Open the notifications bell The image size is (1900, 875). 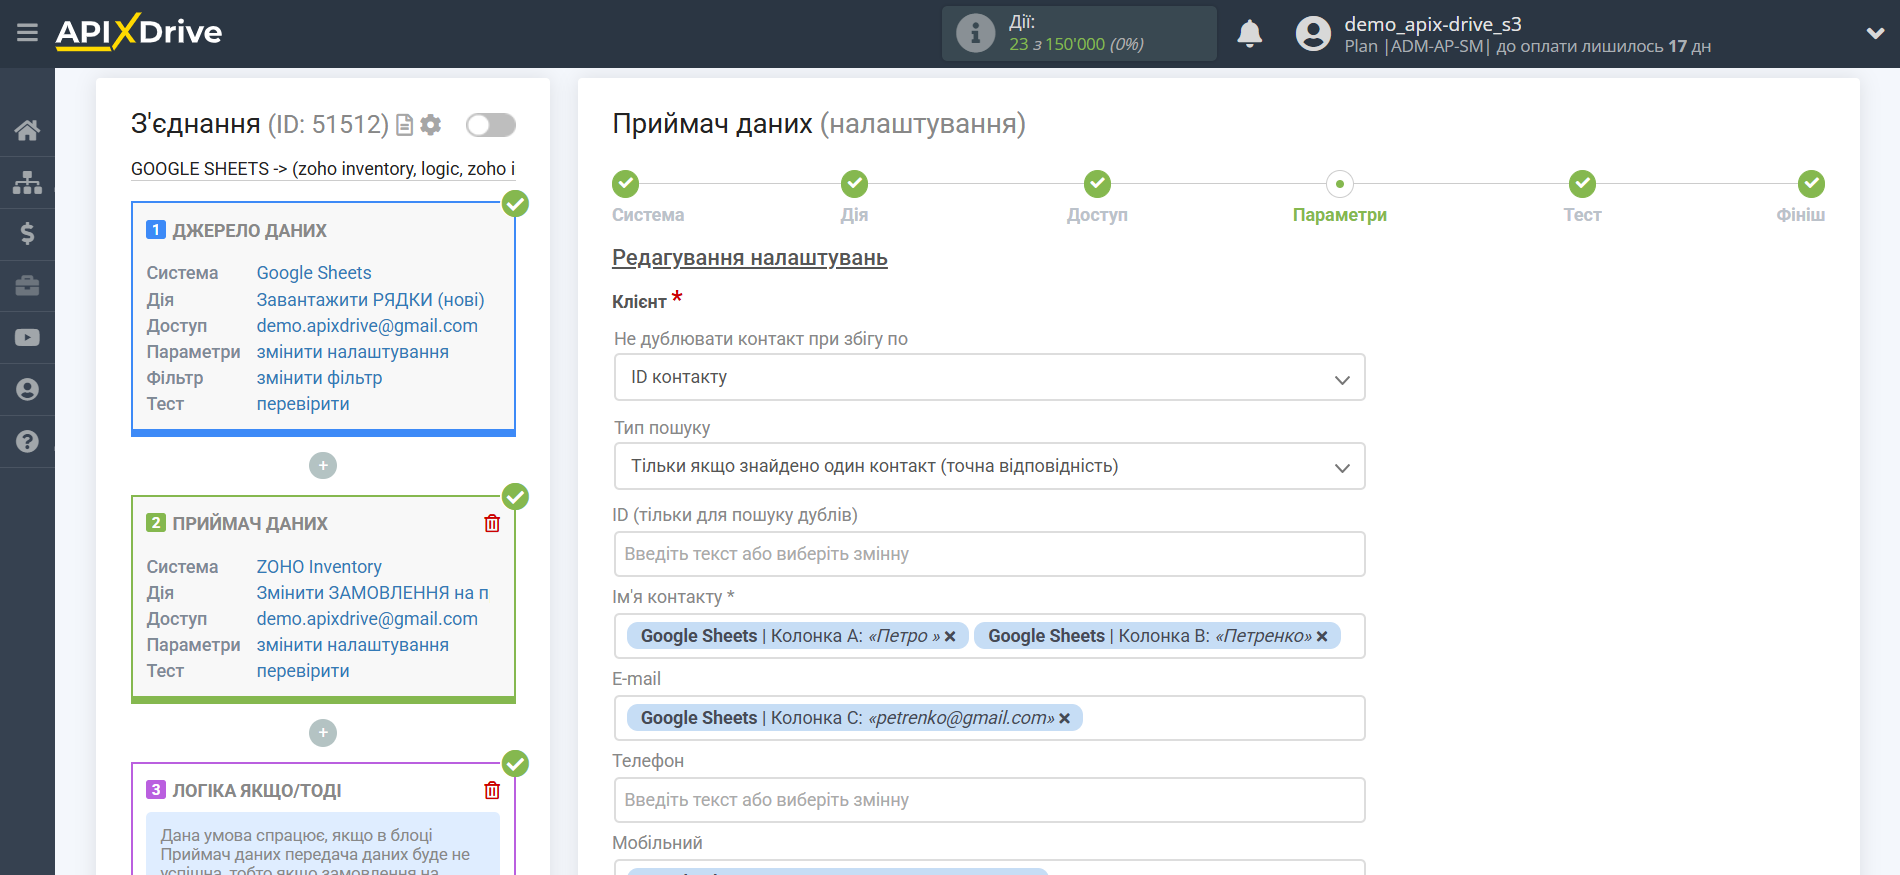(1249, 34)
